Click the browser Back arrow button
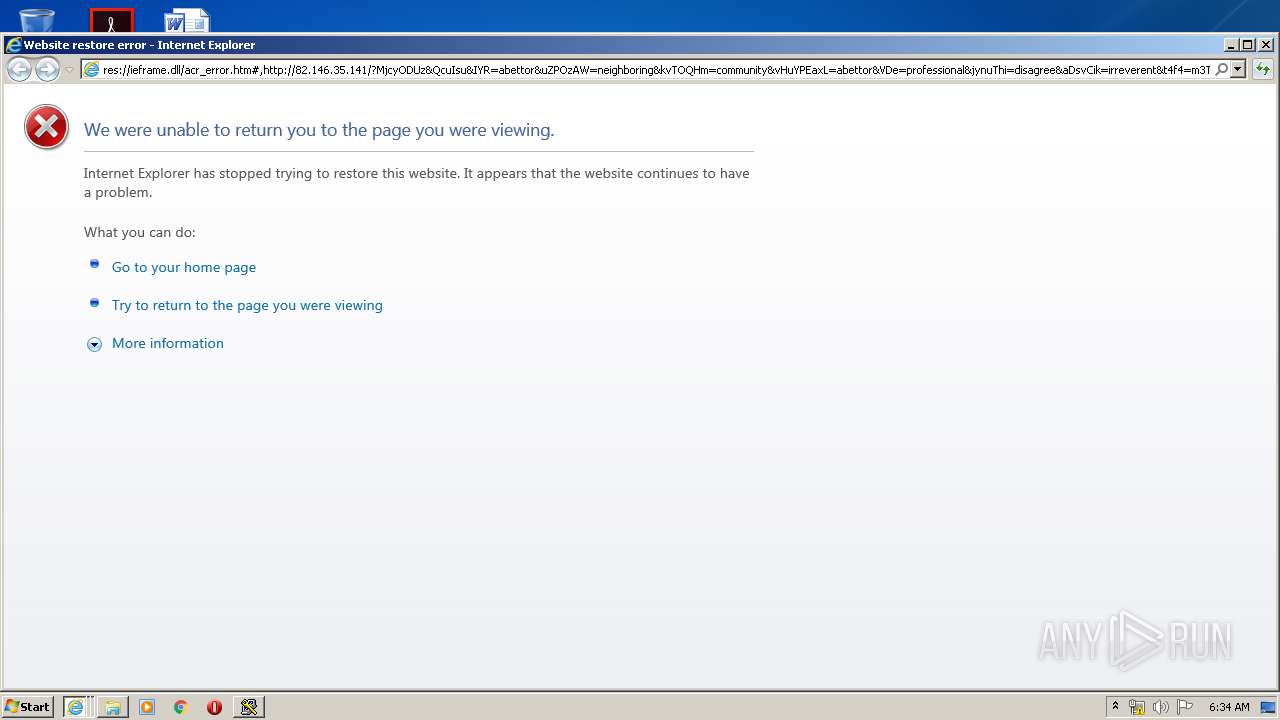1280x720 pixels. [x=19, y=69]
